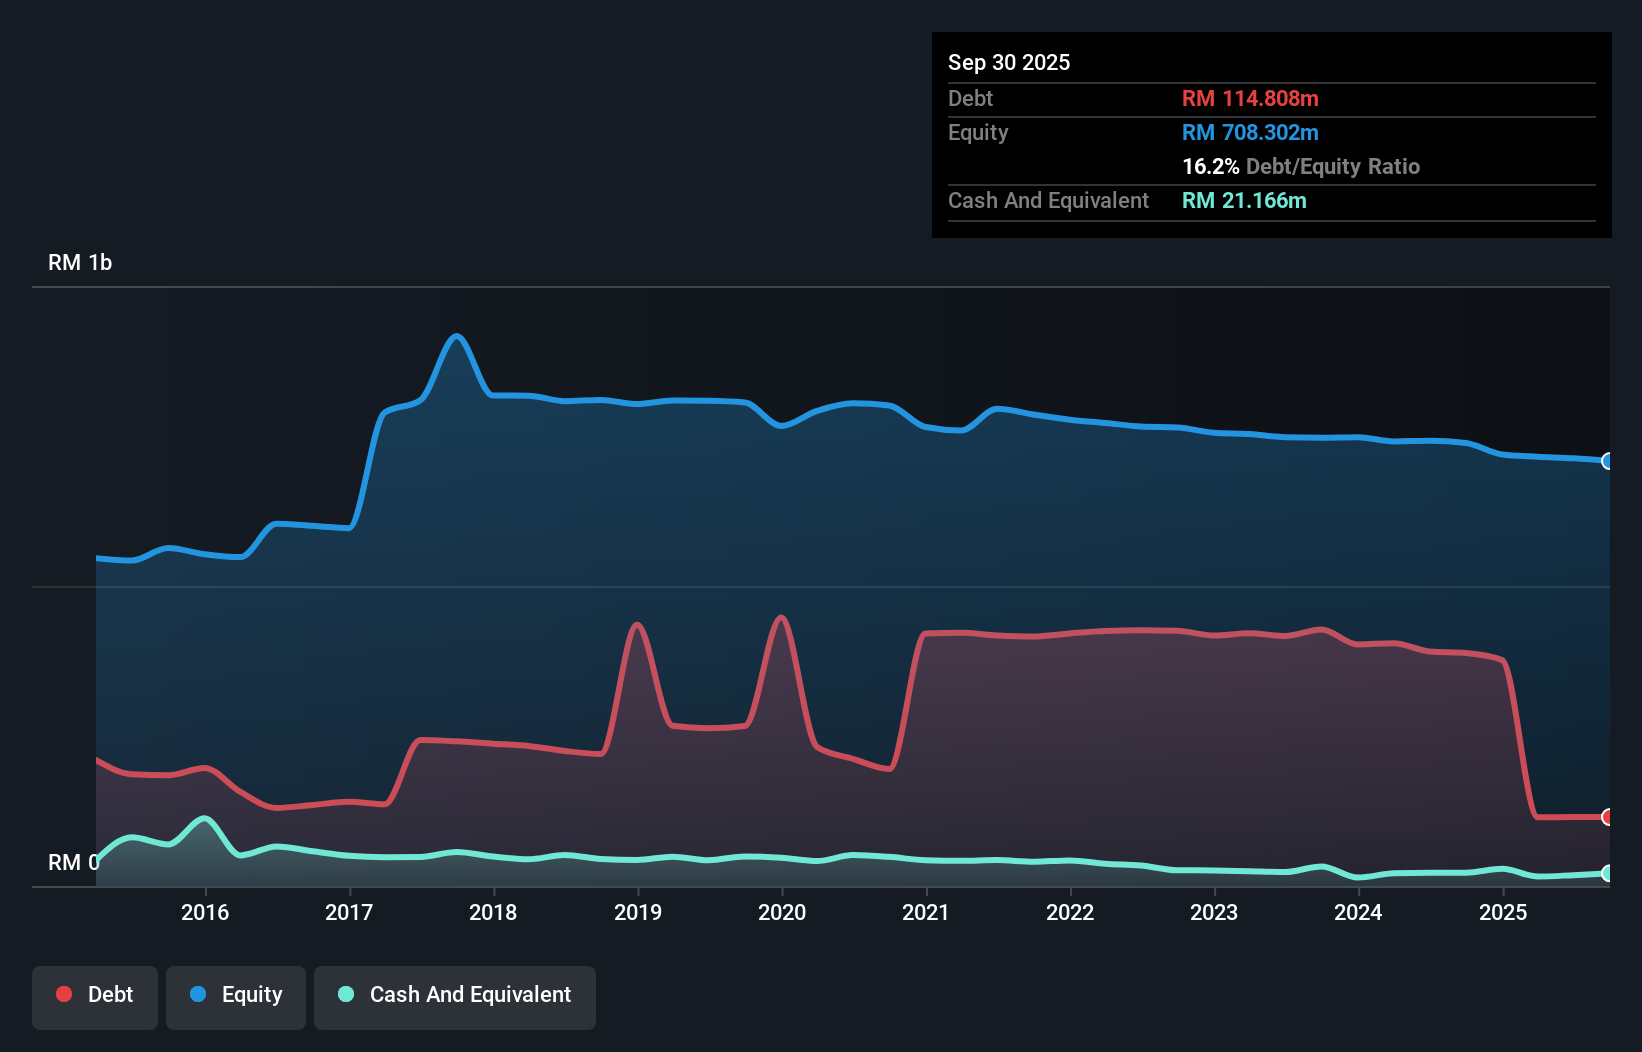Click the Equity row label in tooltip
The image size is (1642, 1052).
978,132
